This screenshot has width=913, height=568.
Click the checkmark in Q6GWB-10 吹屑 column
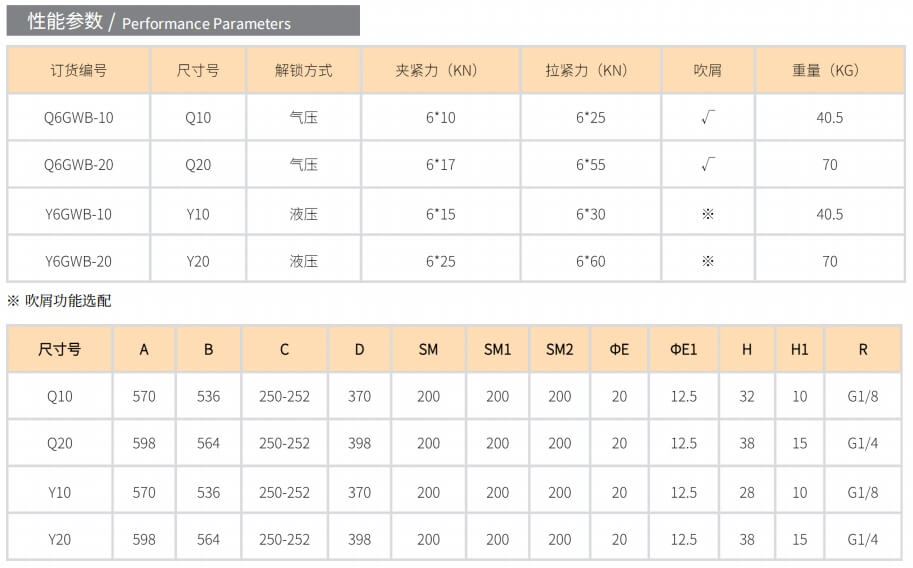pos(707,118)
